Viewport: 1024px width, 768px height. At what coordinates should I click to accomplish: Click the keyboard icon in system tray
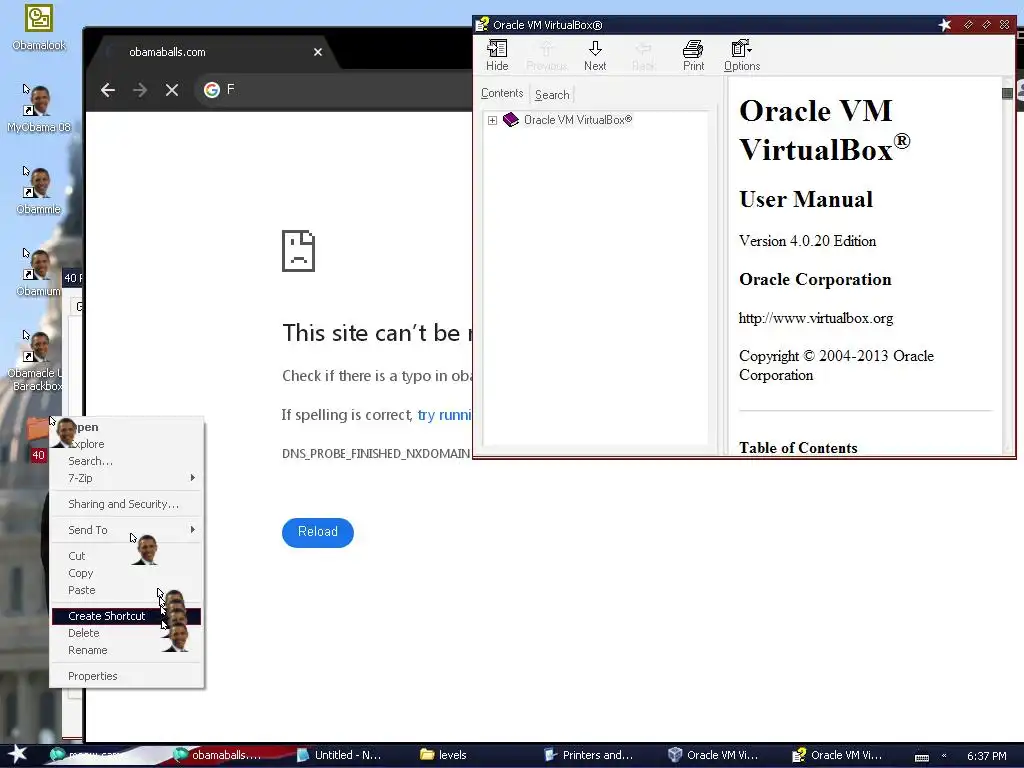[921, 757]
